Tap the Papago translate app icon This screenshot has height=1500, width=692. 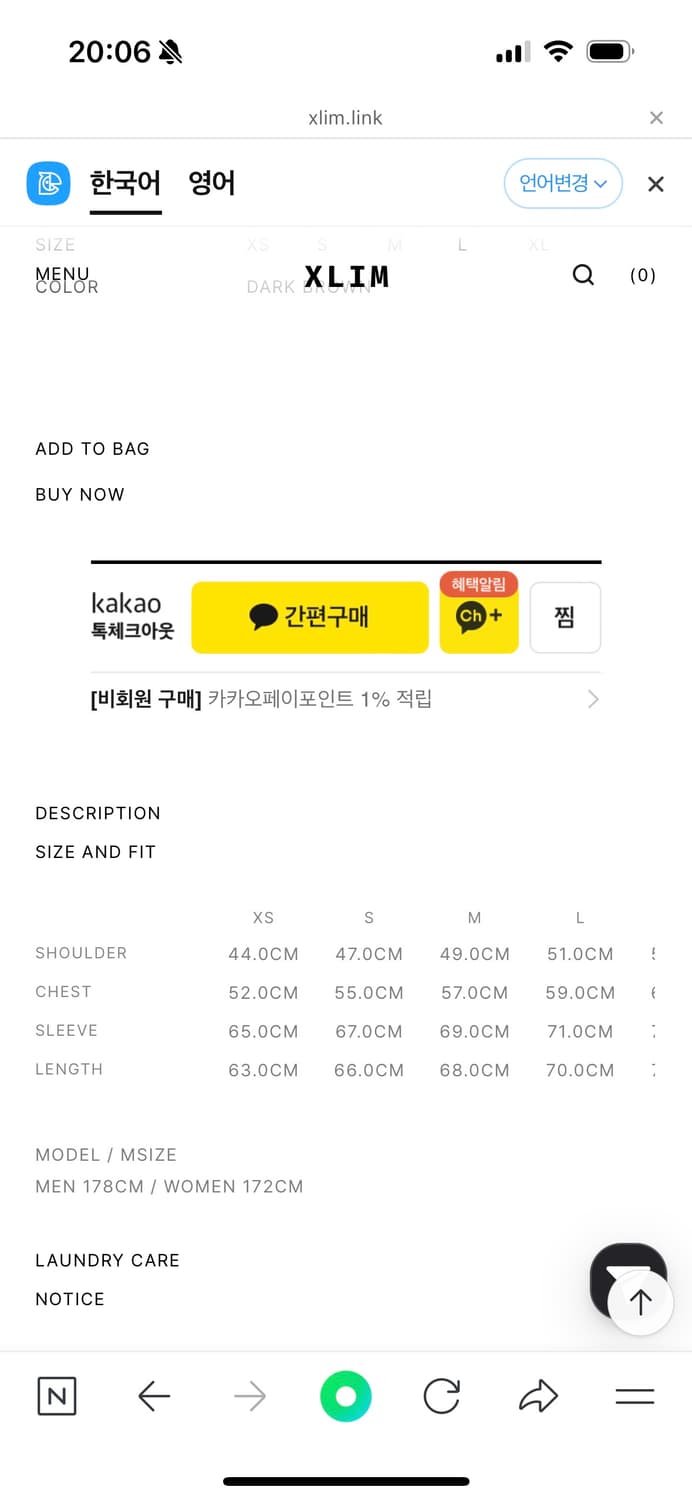pos(48,184)
